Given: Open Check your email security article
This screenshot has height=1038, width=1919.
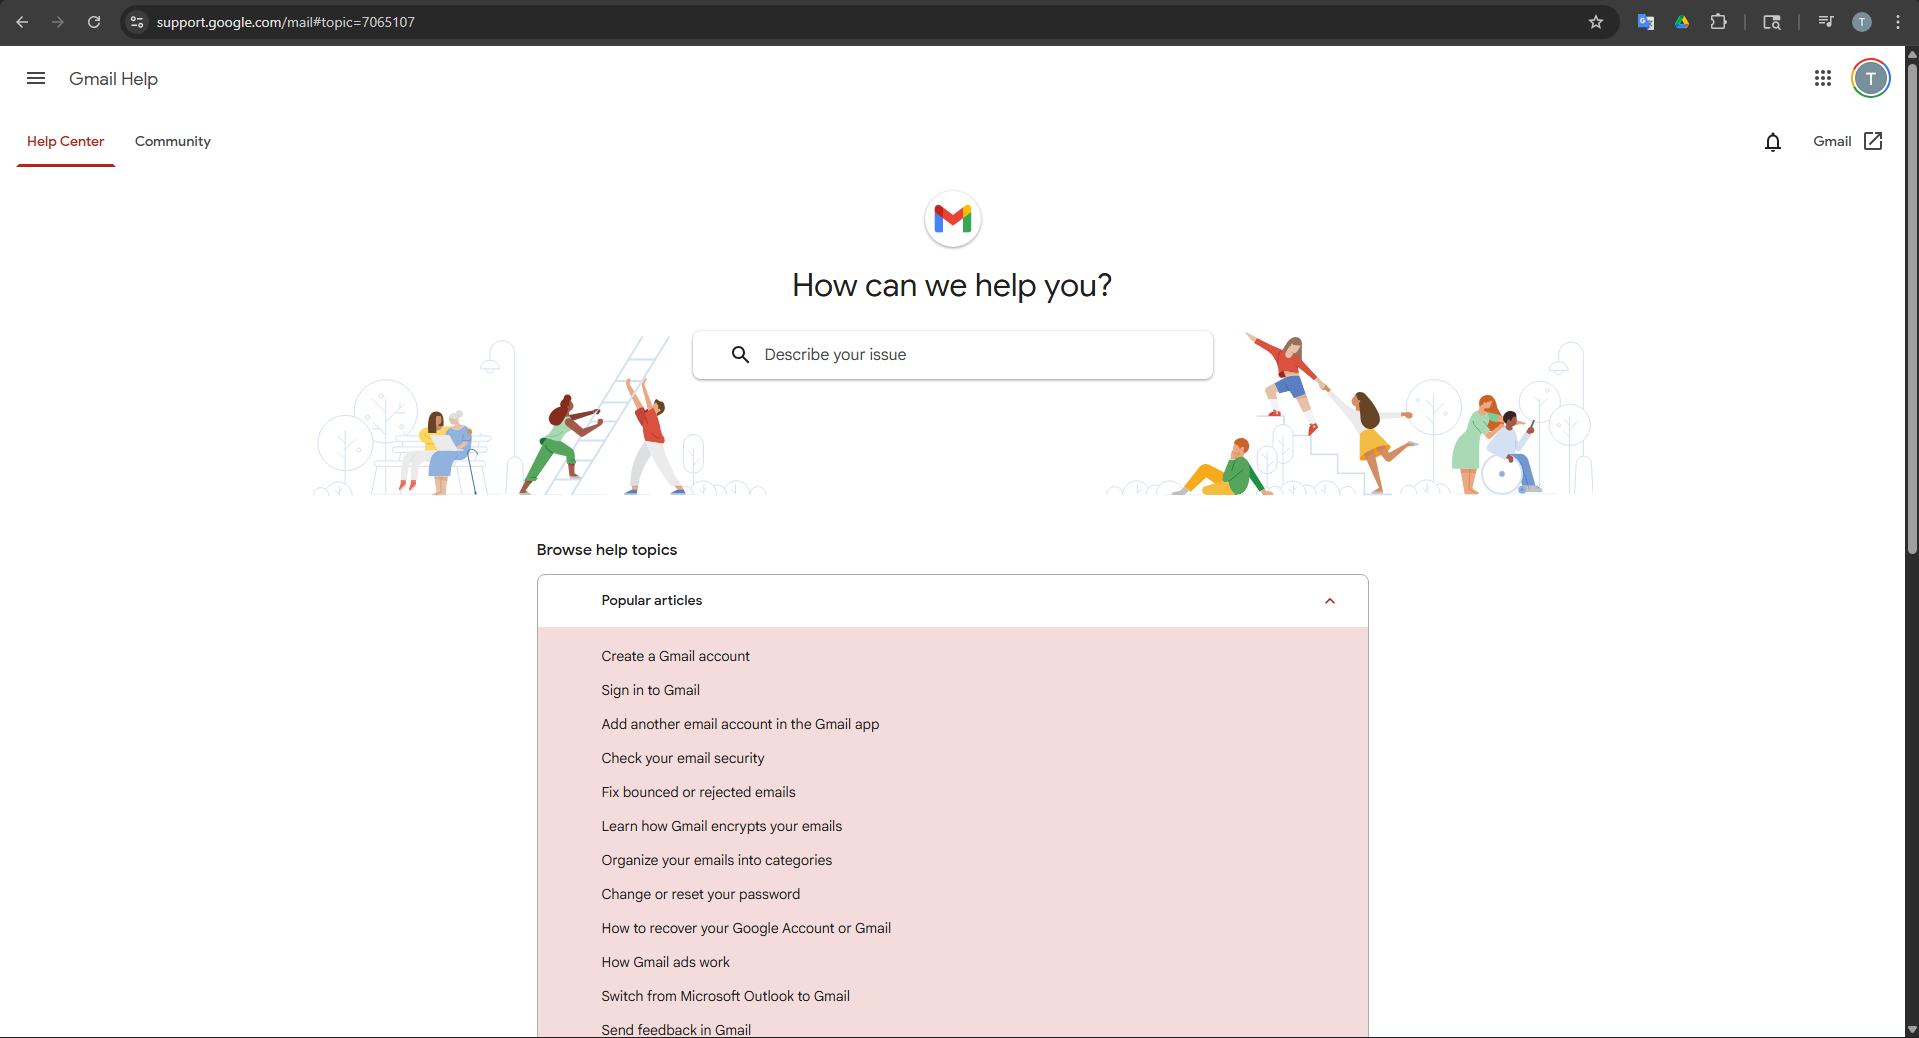Looking at the screenshot, I should click(683, 758).
